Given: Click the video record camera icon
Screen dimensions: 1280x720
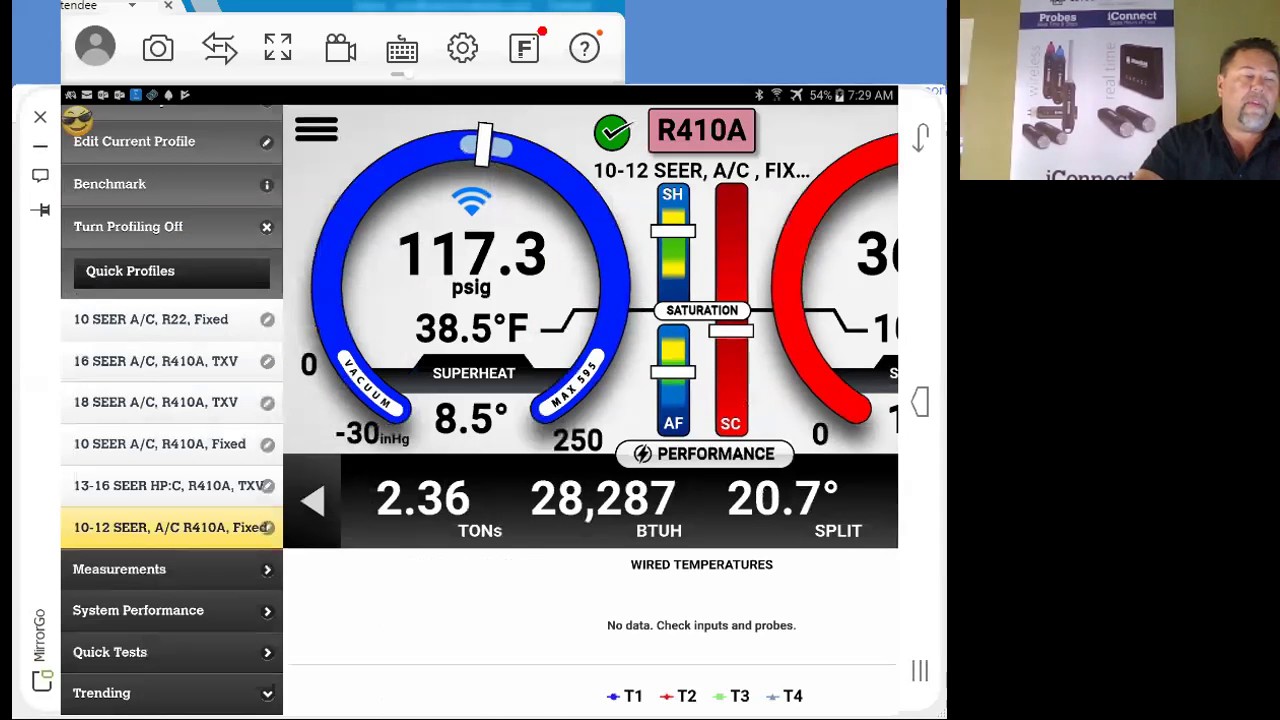Looking at the screenshot, I should 340,48.
